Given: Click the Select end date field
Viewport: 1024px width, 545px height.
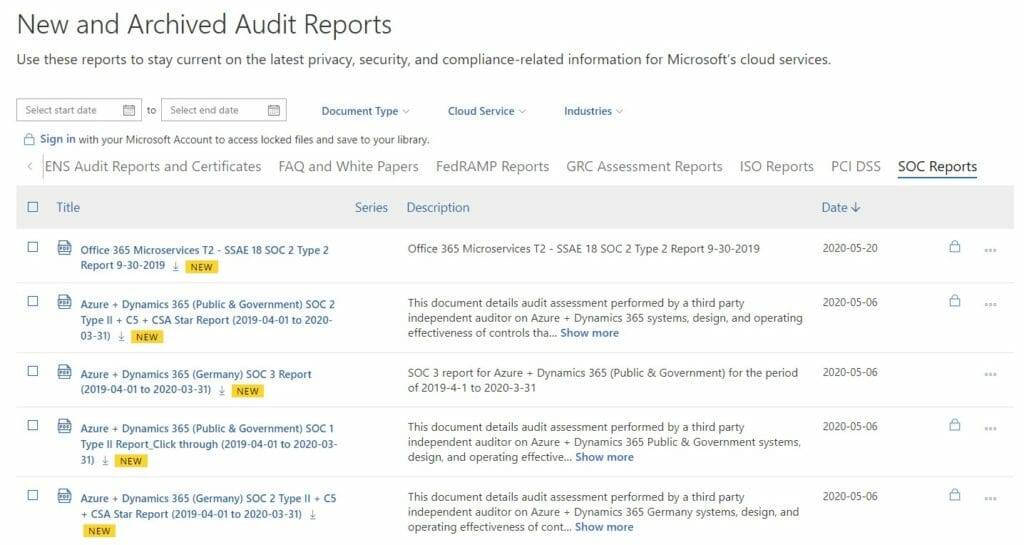Looking at the screenshot, I should tap(223, 110).
